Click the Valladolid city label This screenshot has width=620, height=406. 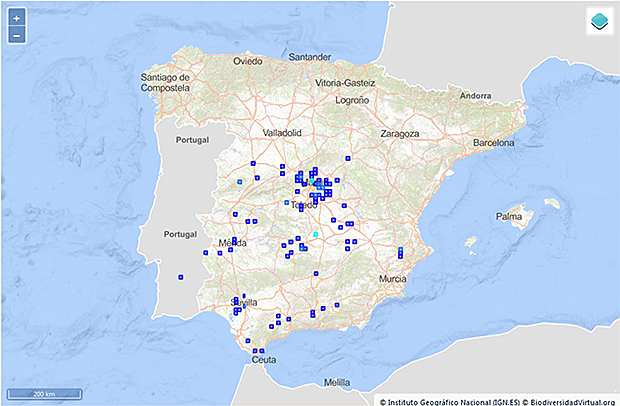pyautogui.click(x=281, y=132)
